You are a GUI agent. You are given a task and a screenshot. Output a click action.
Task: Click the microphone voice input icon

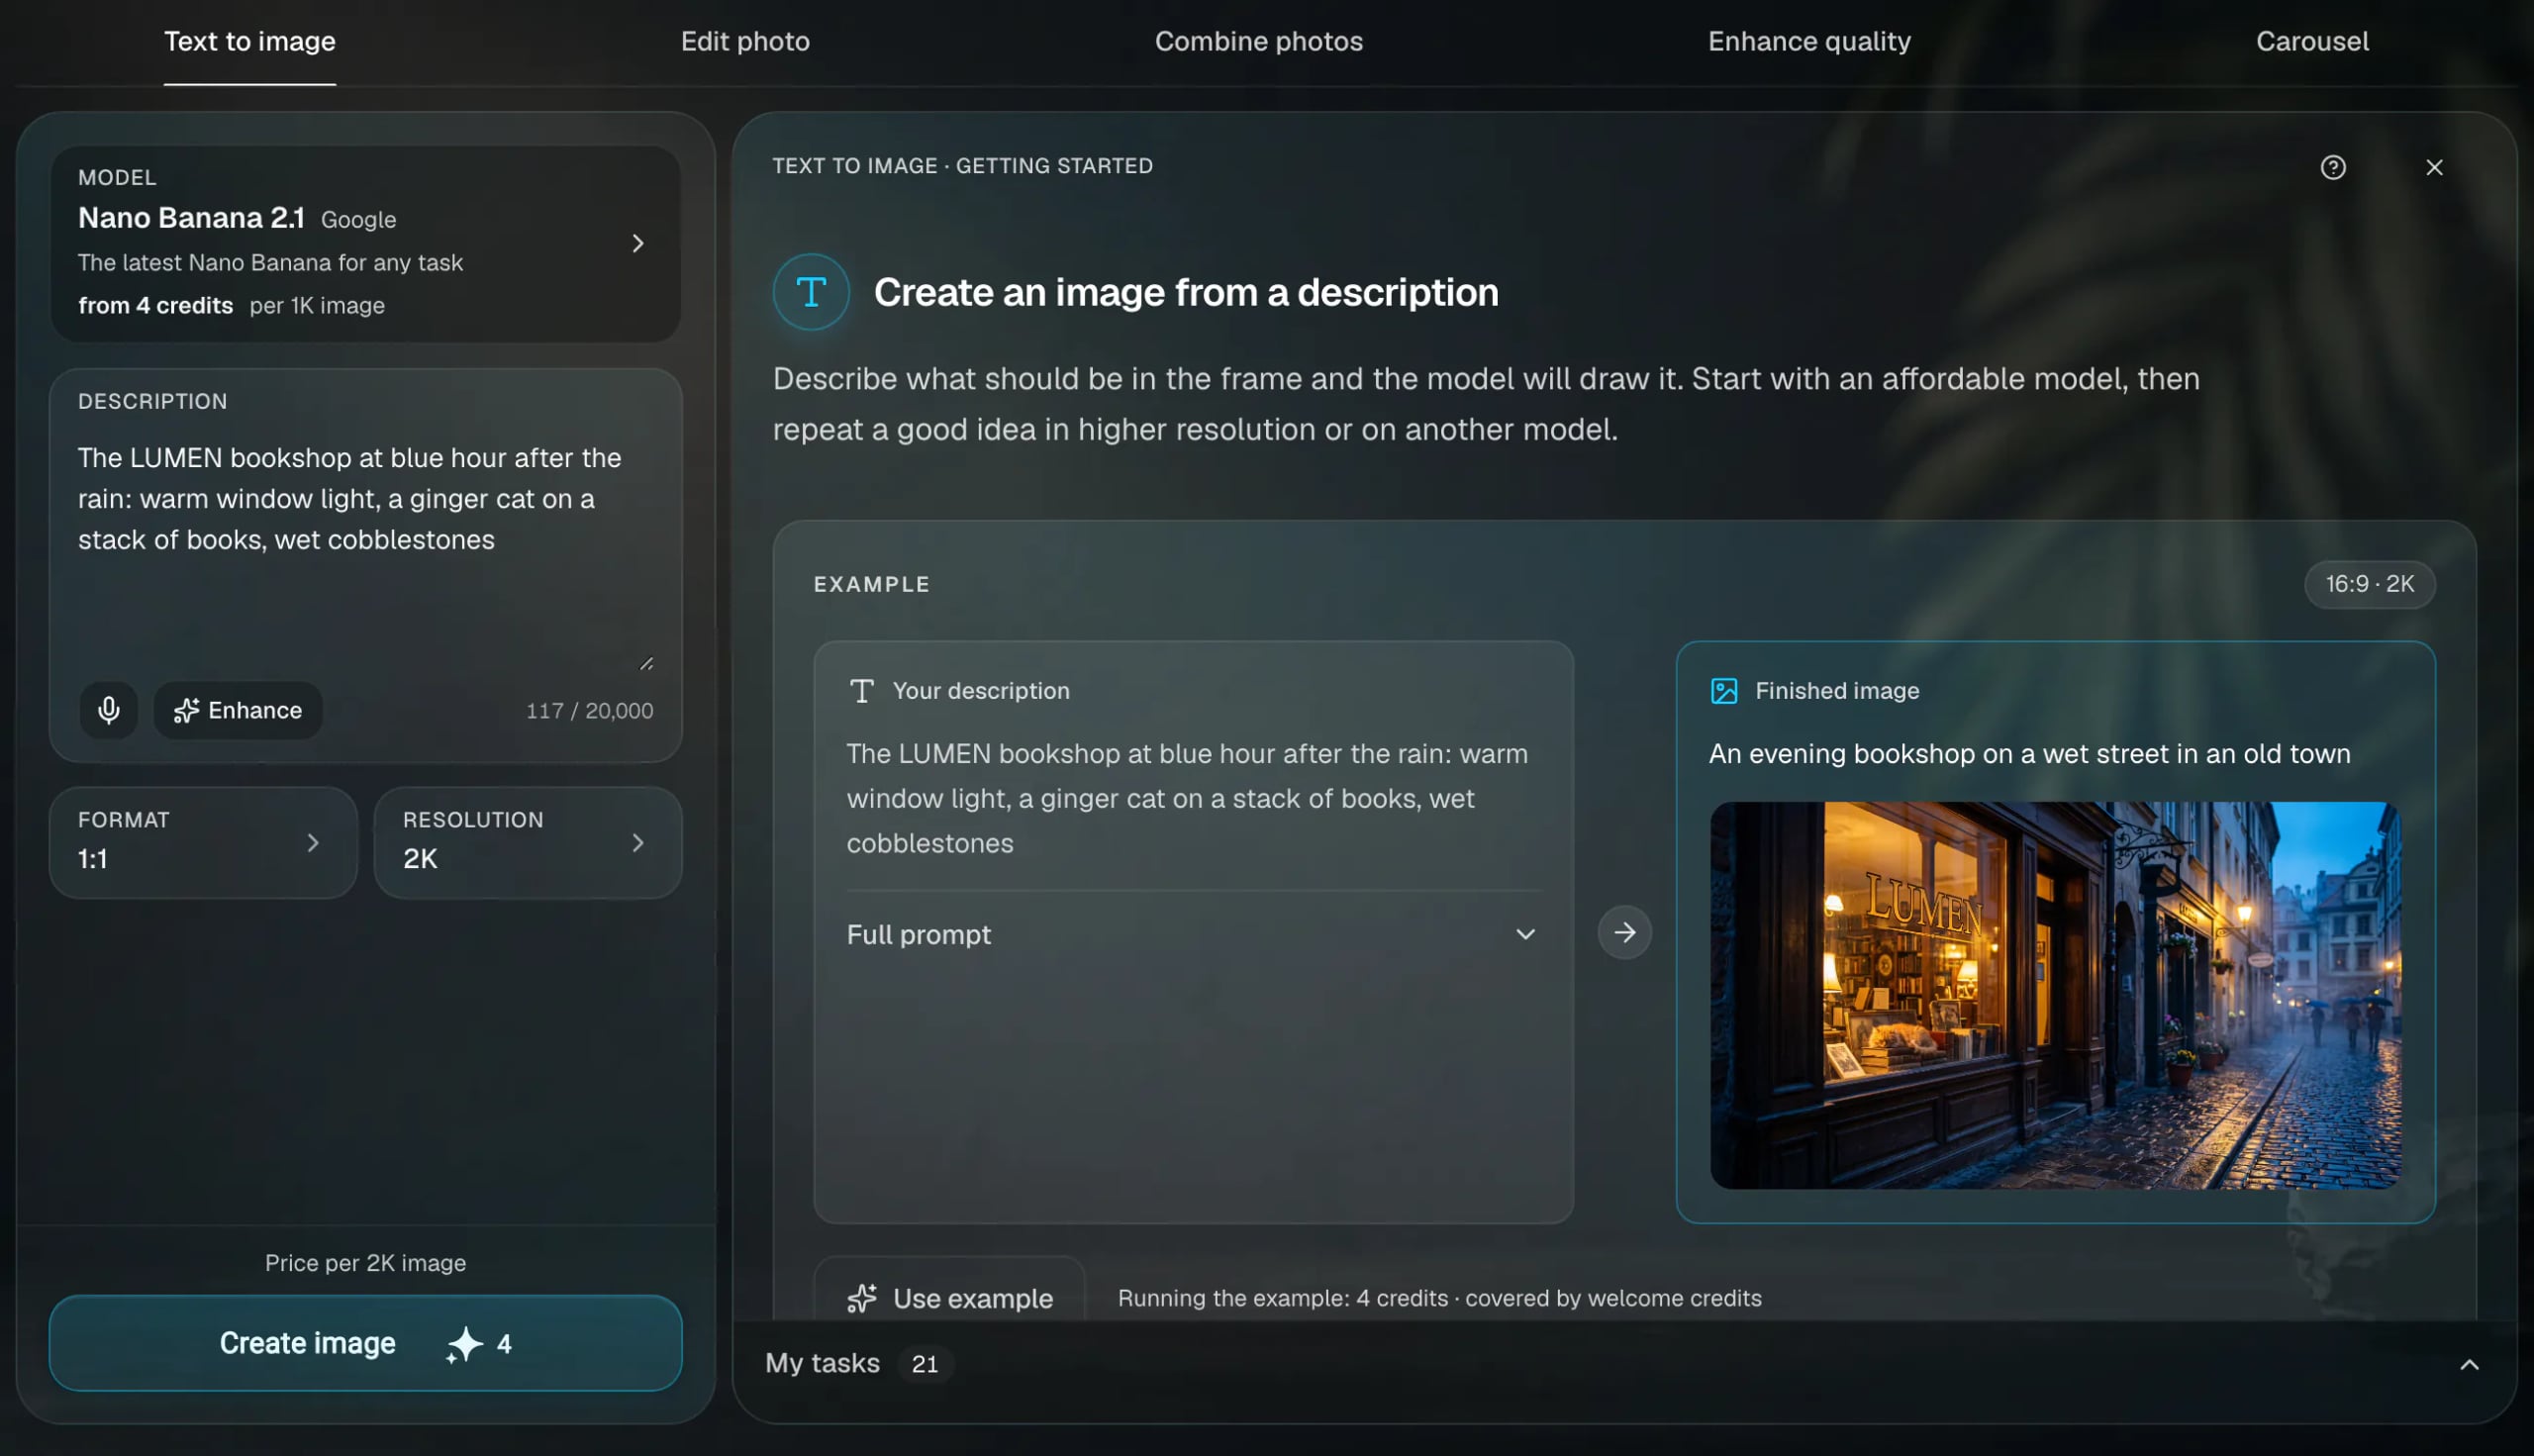pyautogui.click(x=108, y=710)
